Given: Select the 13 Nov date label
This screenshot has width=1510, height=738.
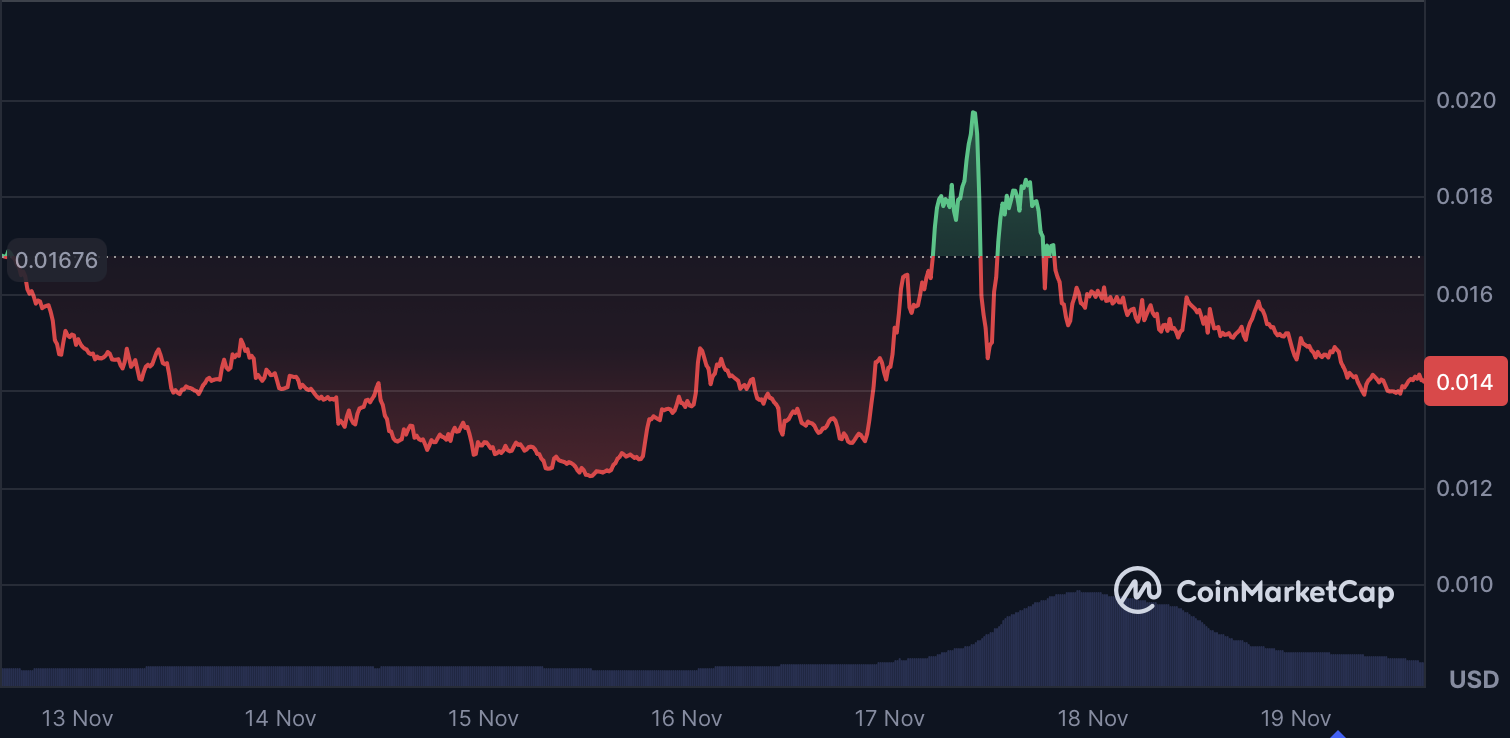Looking at the screenshot, I should point(77,718).
